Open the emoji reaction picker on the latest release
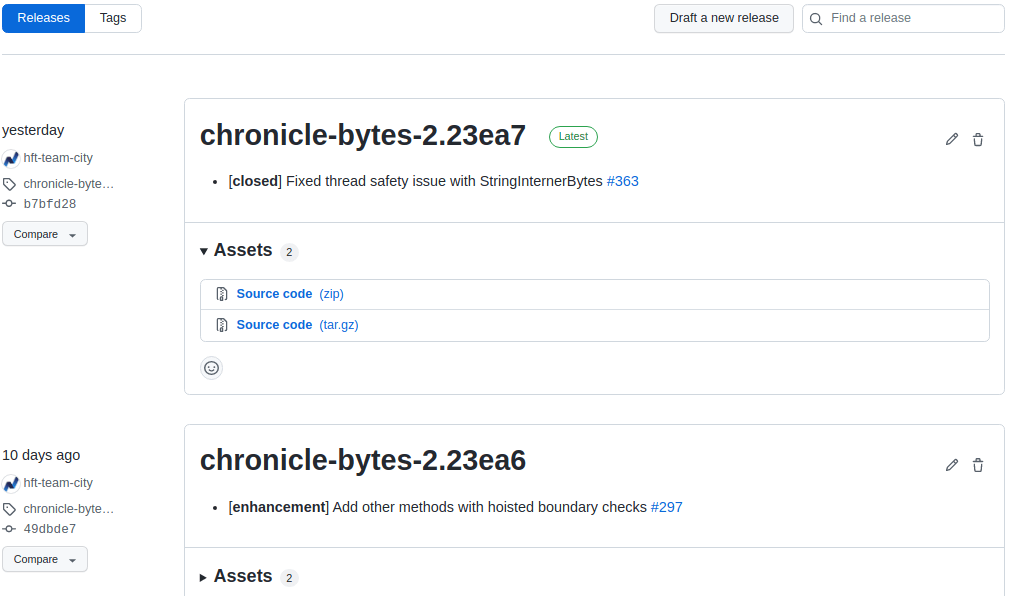The width and height of the screenshot is (1009, 596). [211, 368]
